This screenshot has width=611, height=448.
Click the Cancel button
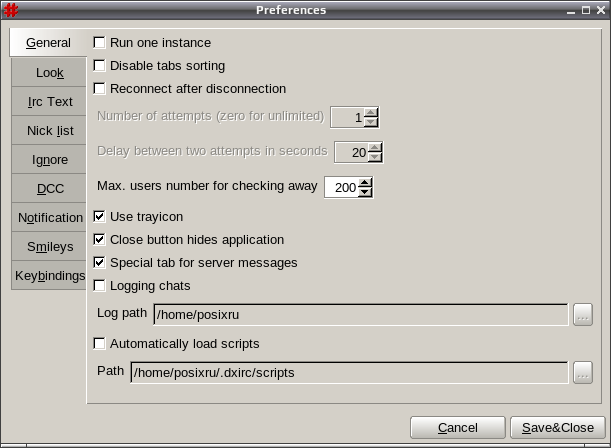(458, 427)
